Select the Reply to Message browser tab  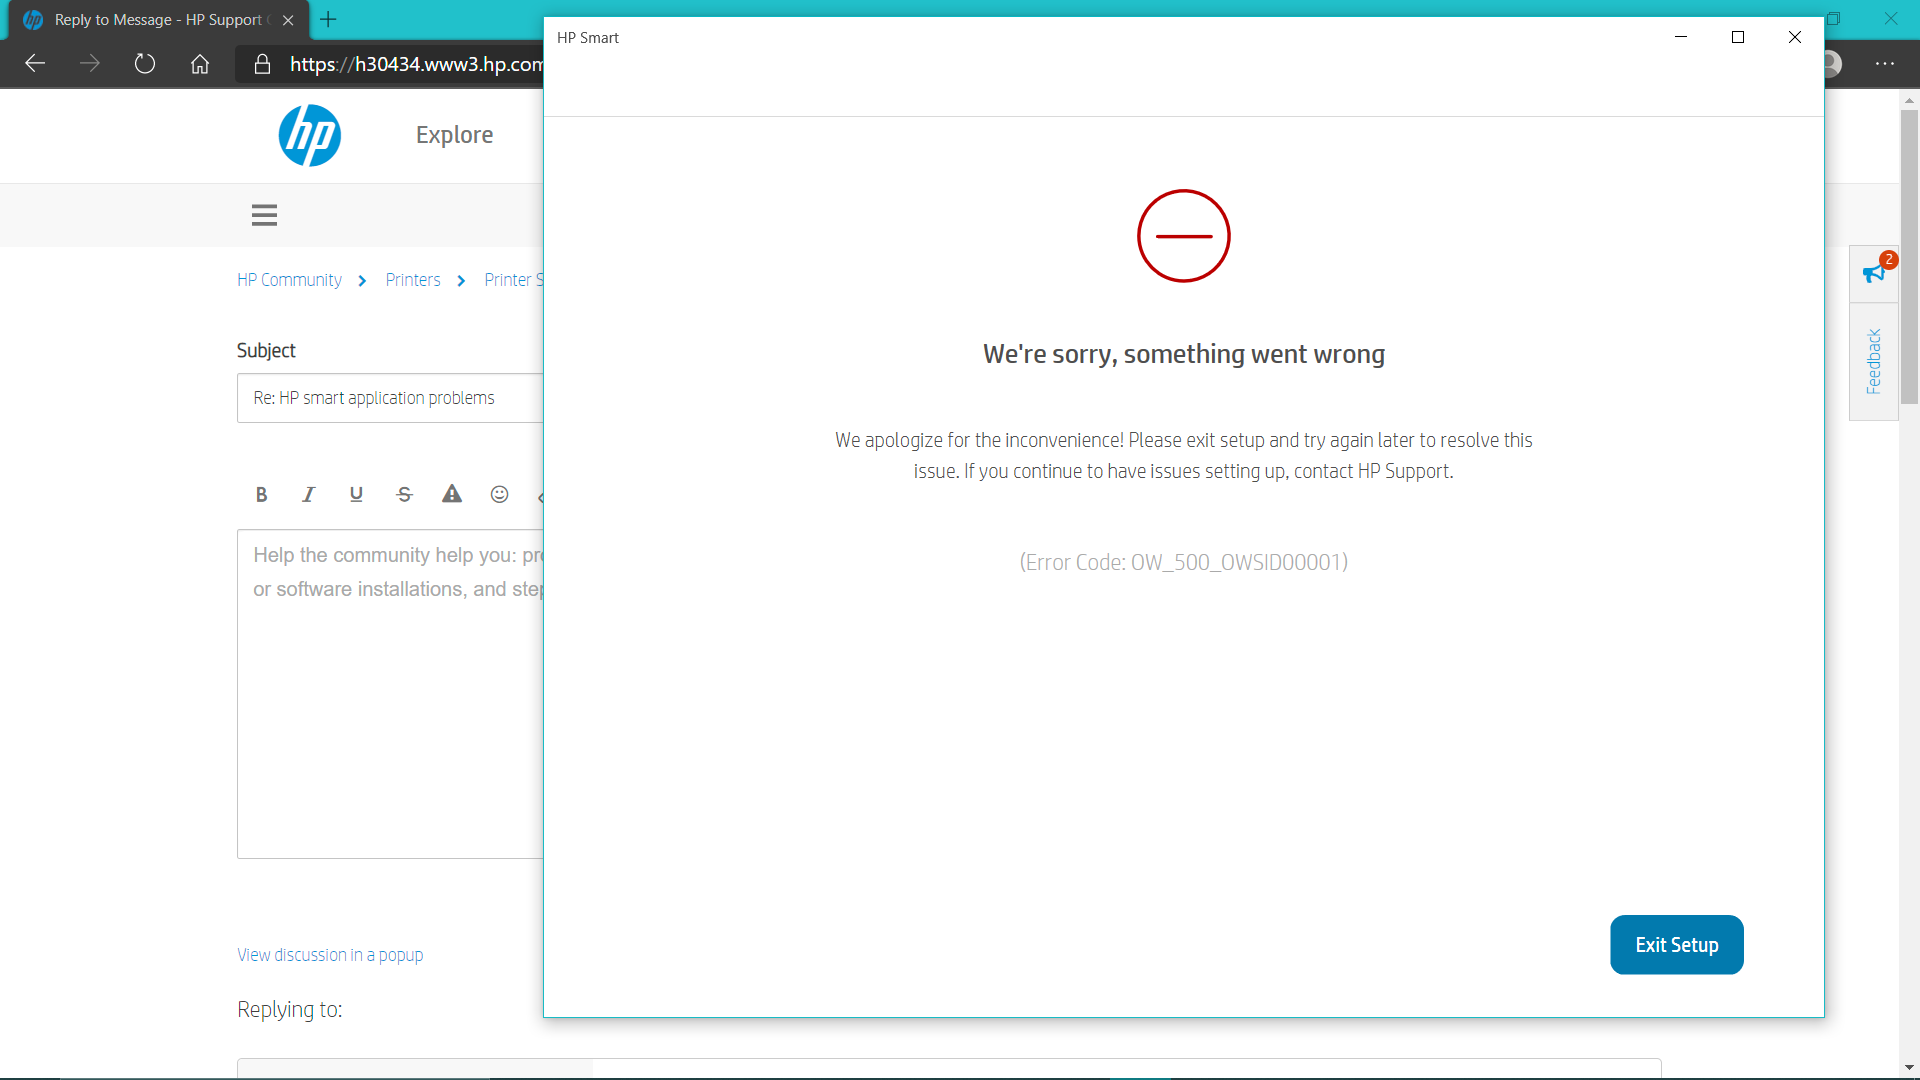pos(157,20)
